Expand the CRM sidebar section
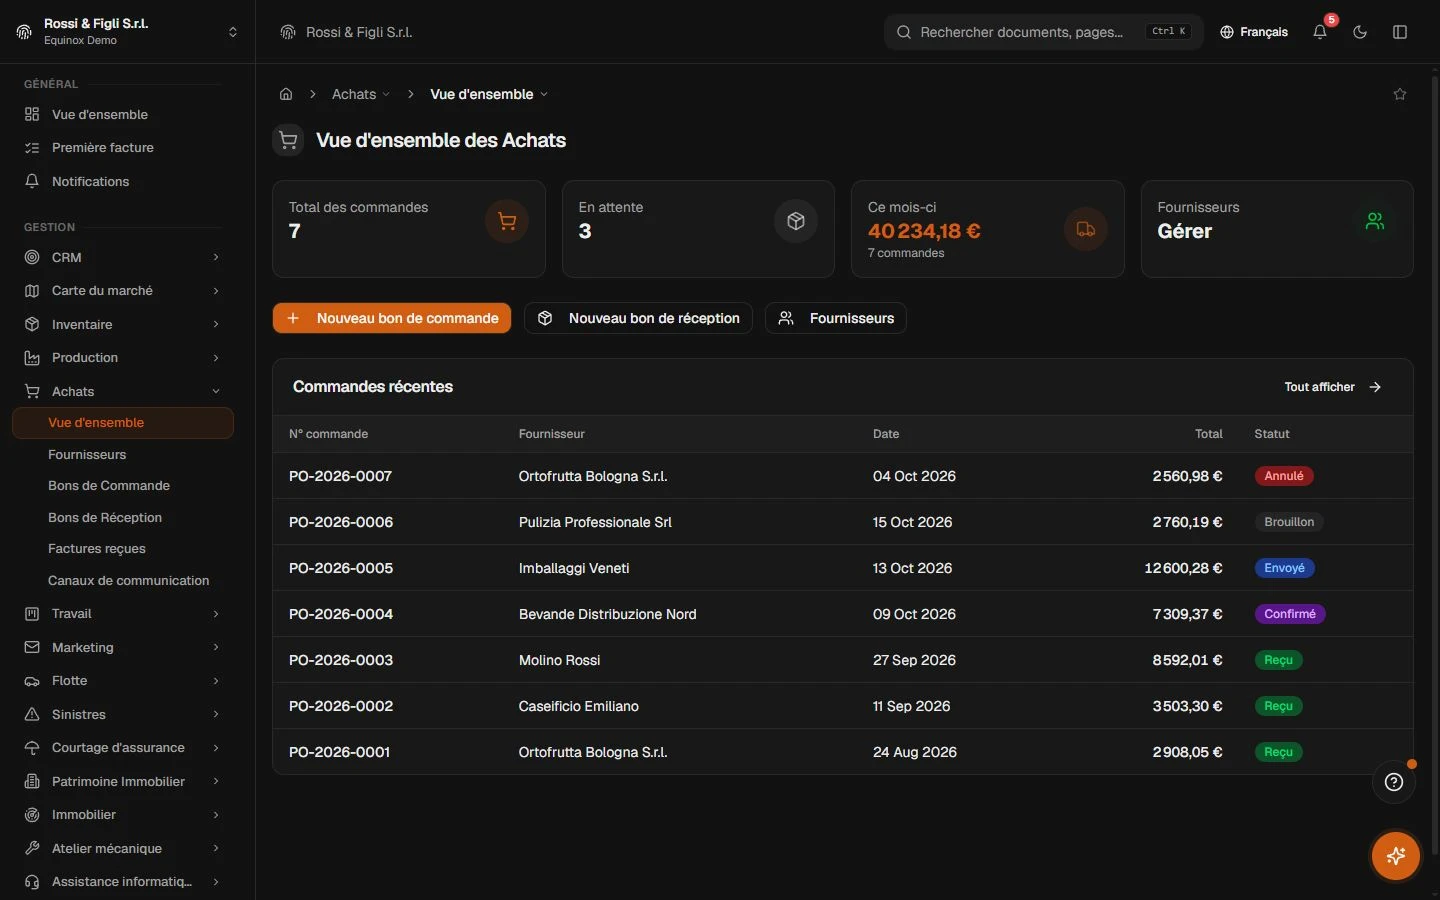Screen dimensions: 1440x900 point(122,257)
